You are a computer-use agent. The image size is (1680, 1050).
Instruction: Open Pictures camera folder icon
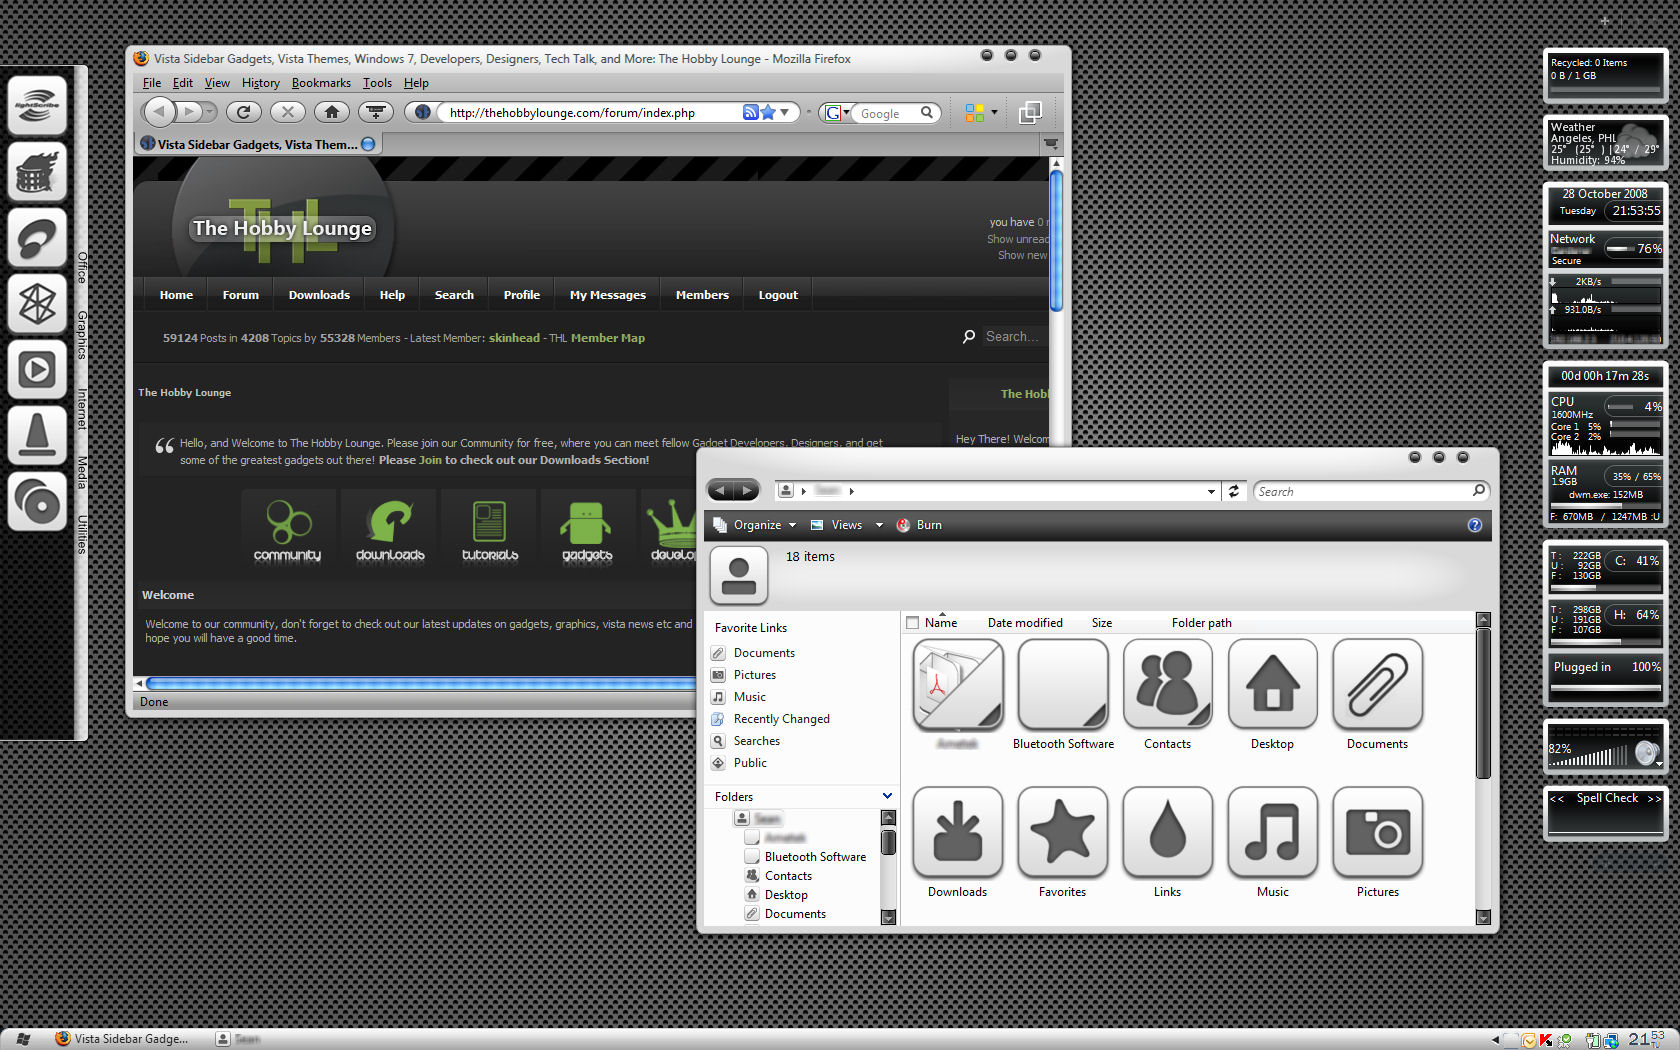click(x=1378, y=833)
